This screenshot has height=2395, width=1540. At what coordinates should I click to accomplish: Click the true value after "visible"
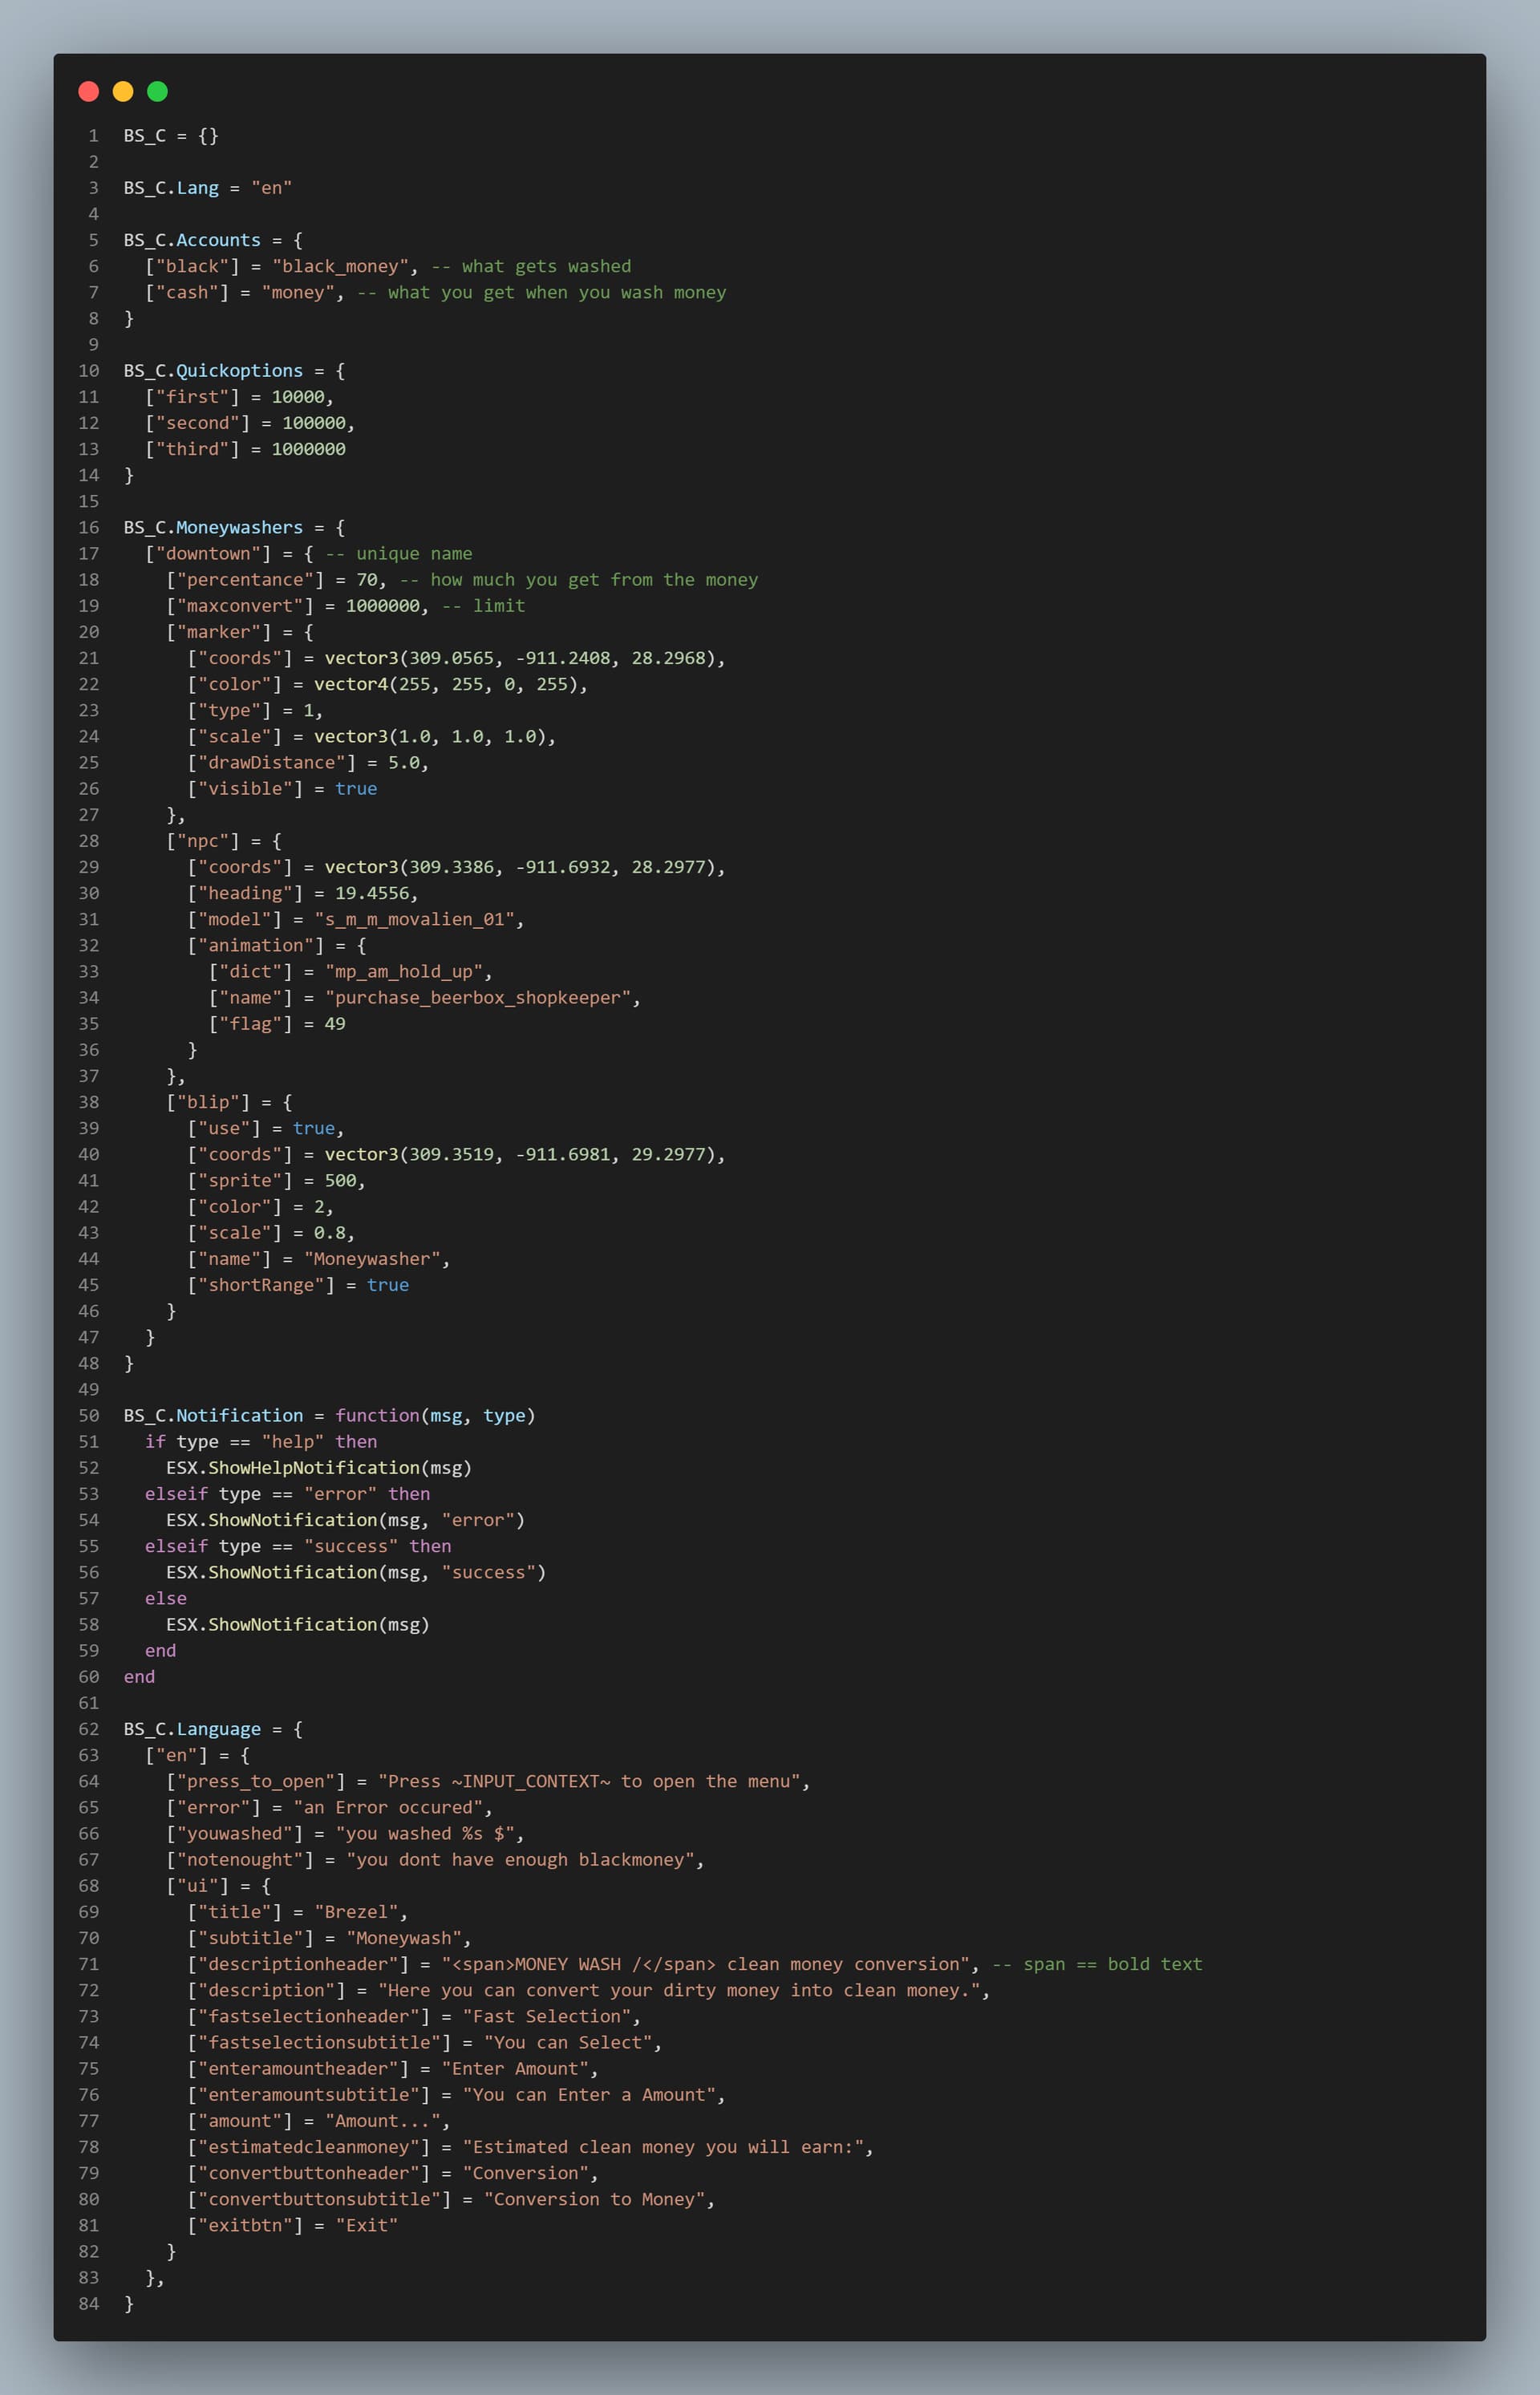coord(356,789)
